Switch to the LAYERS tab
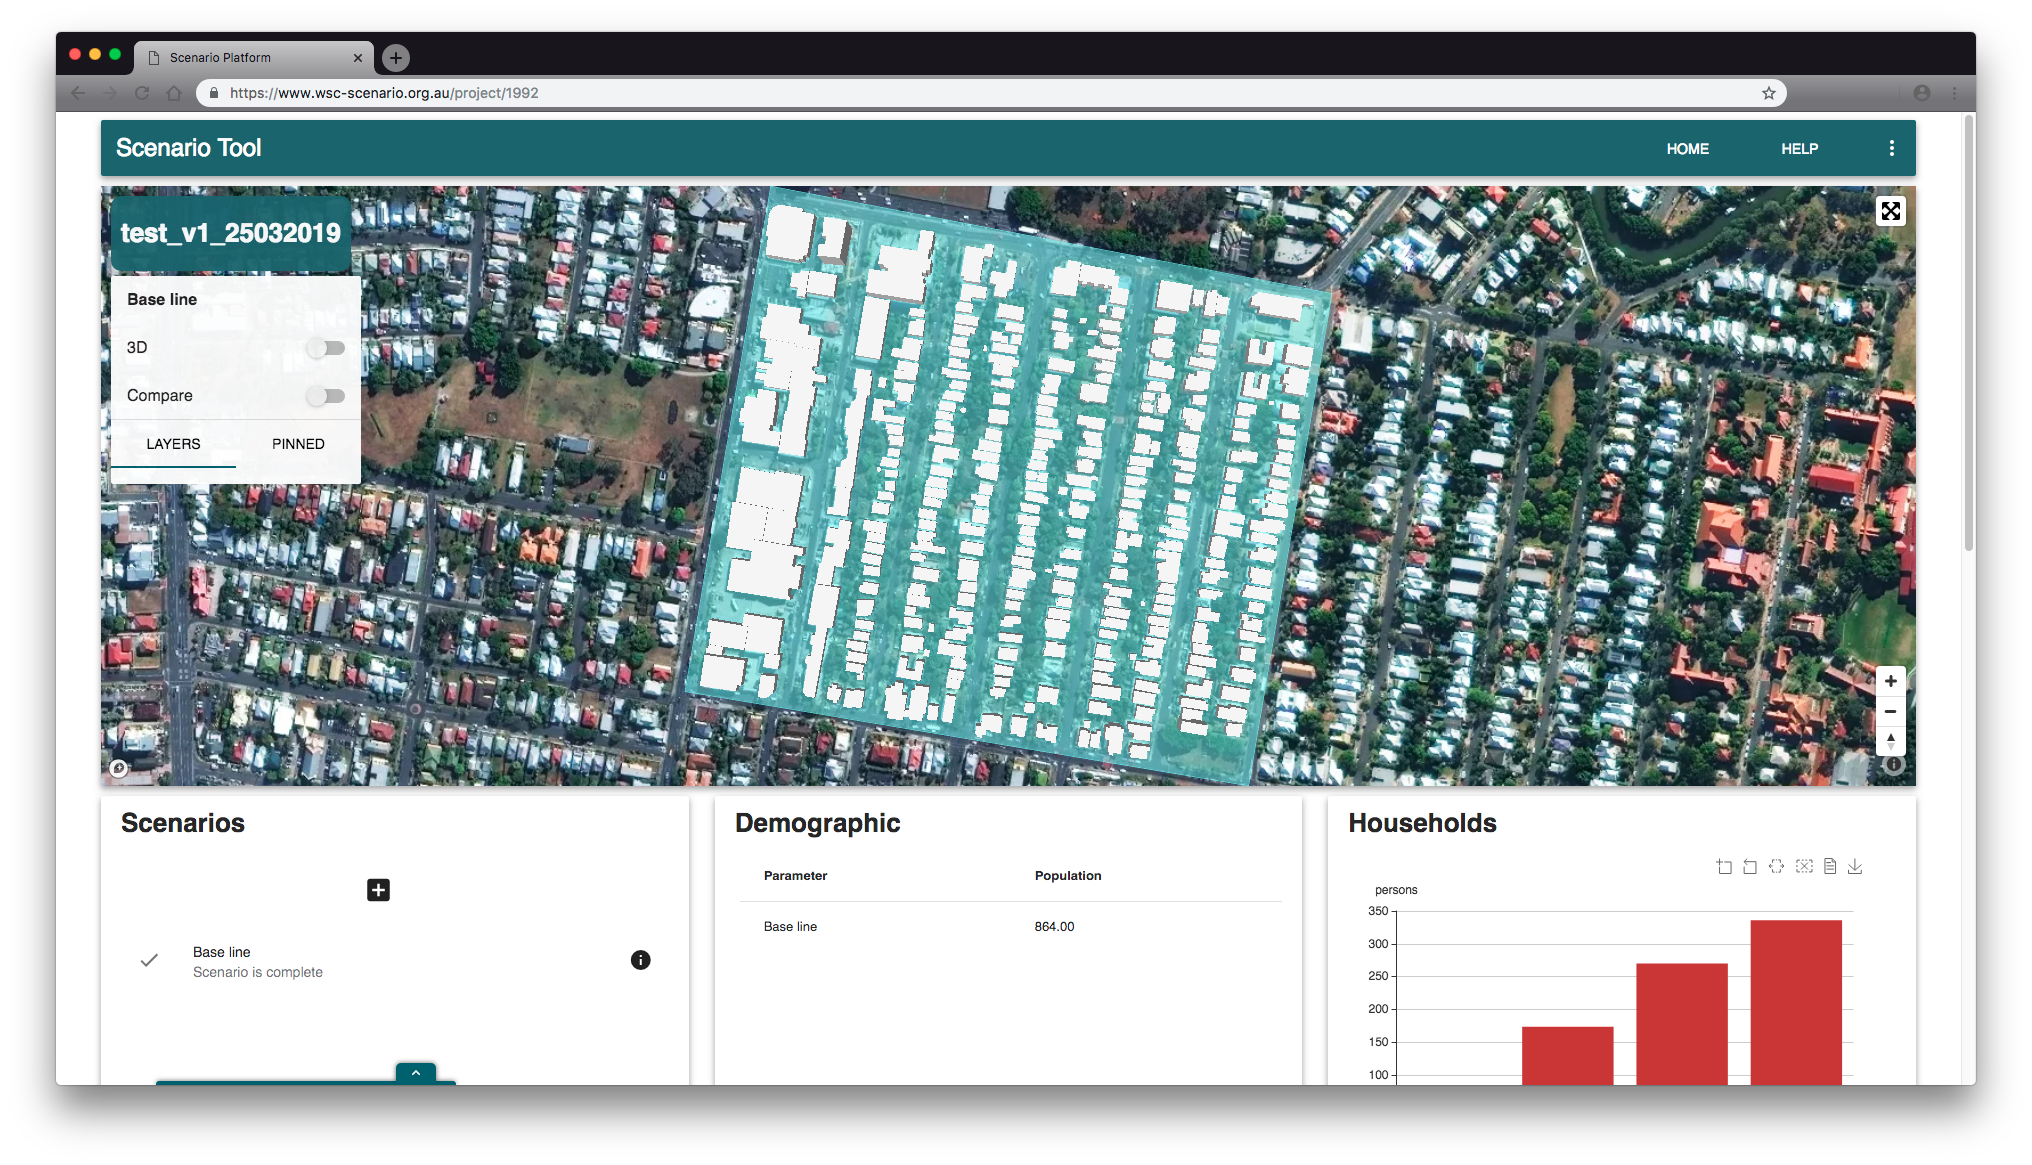This screenshot has width=2032, height=1165. (x=173, y=444)
